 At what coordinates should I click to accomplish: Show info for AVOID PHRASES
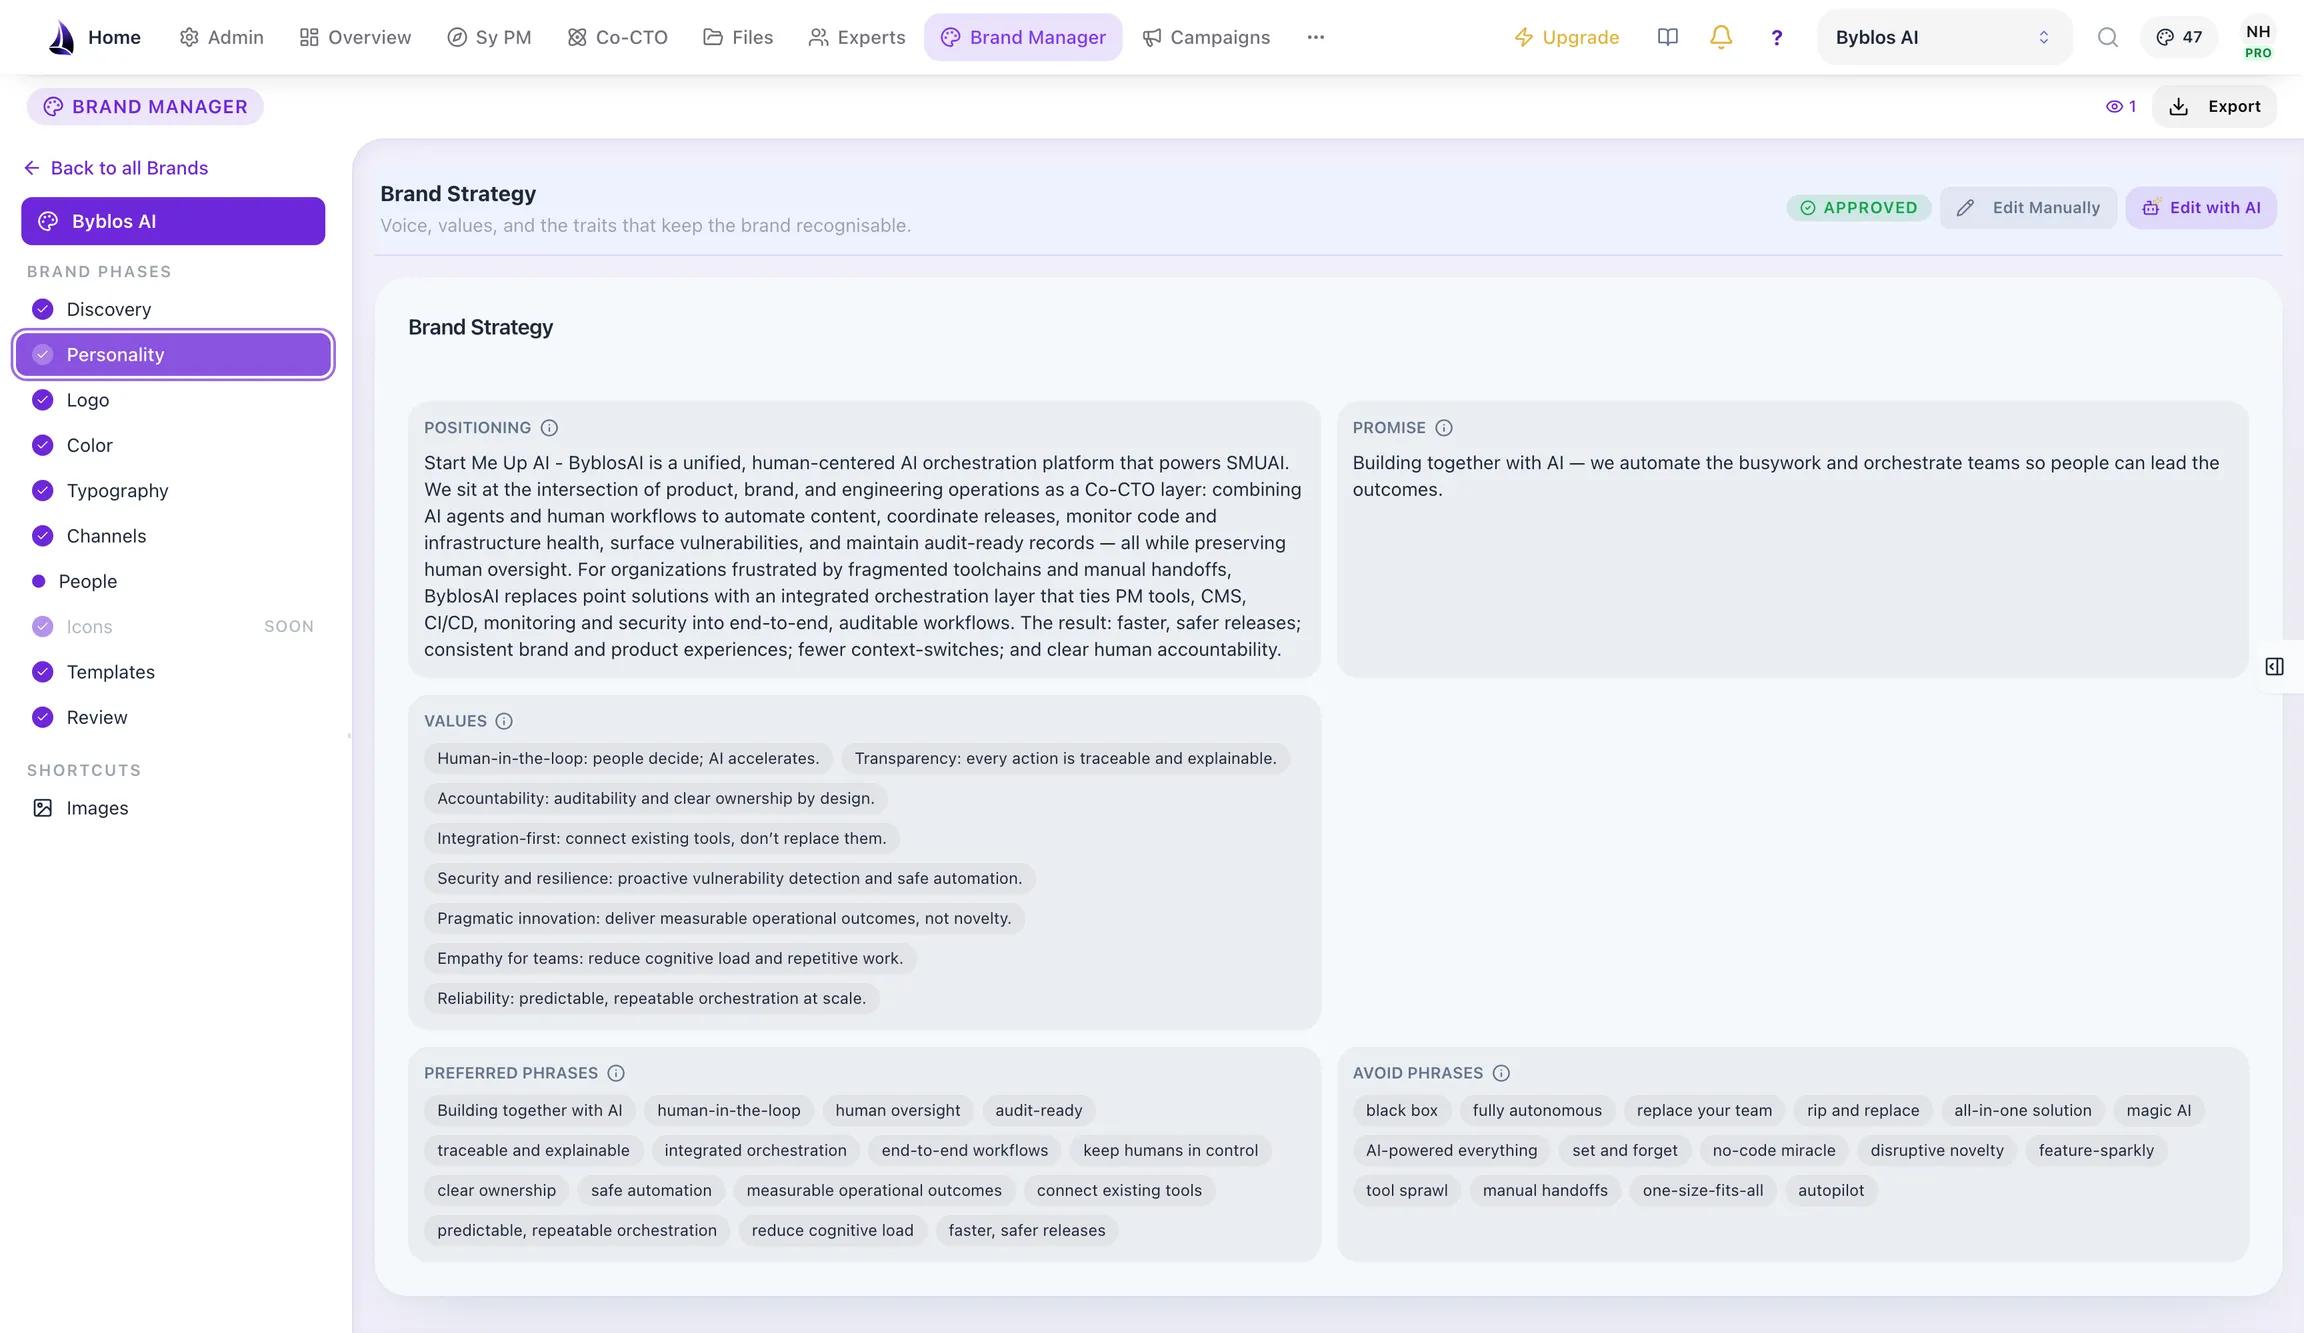pyautogui.click(x=1501, y=1073)
